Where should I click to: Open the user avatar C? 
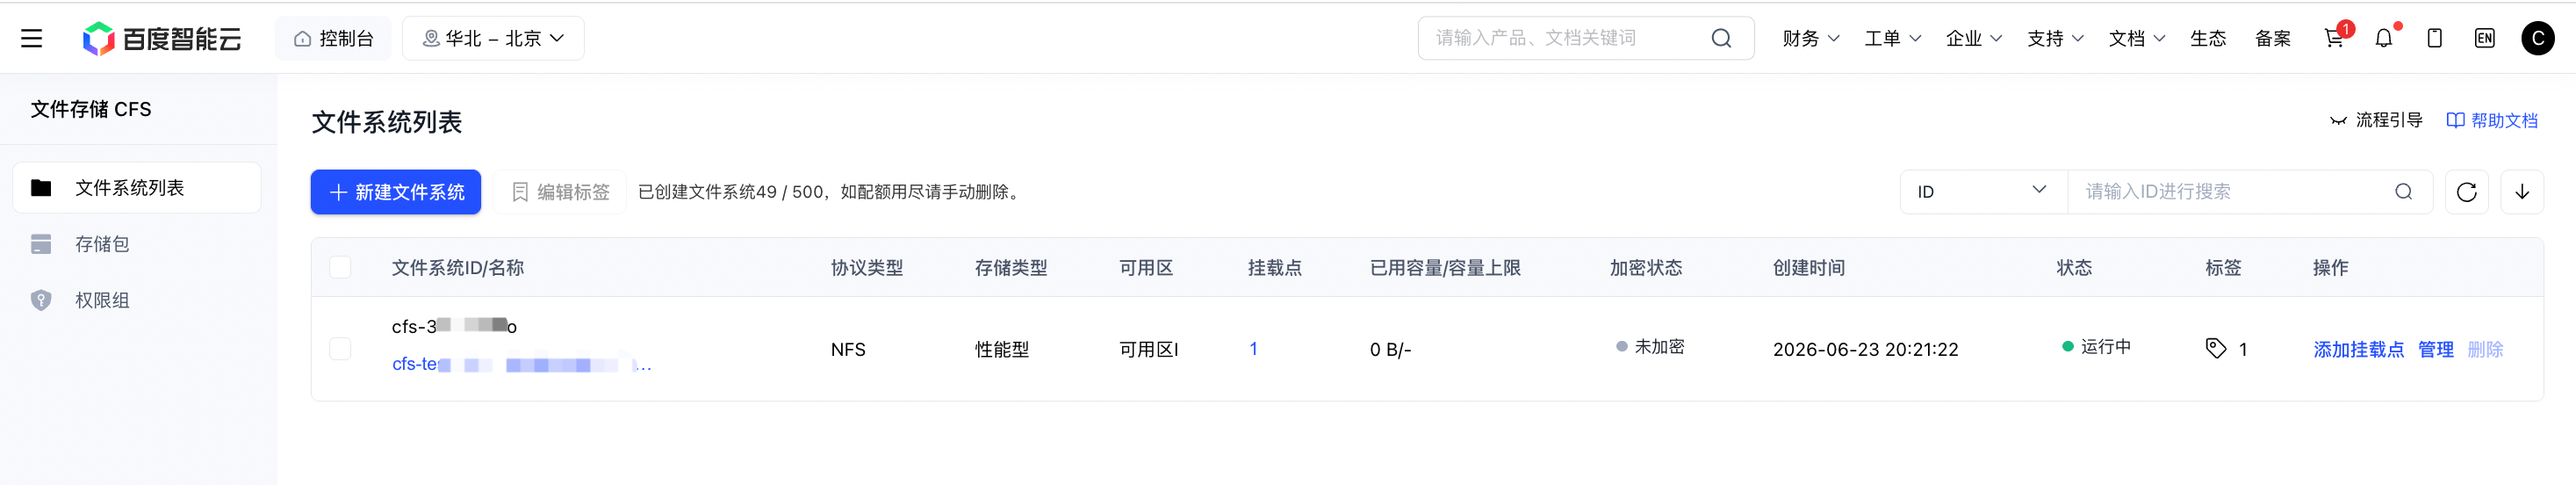2538,38
